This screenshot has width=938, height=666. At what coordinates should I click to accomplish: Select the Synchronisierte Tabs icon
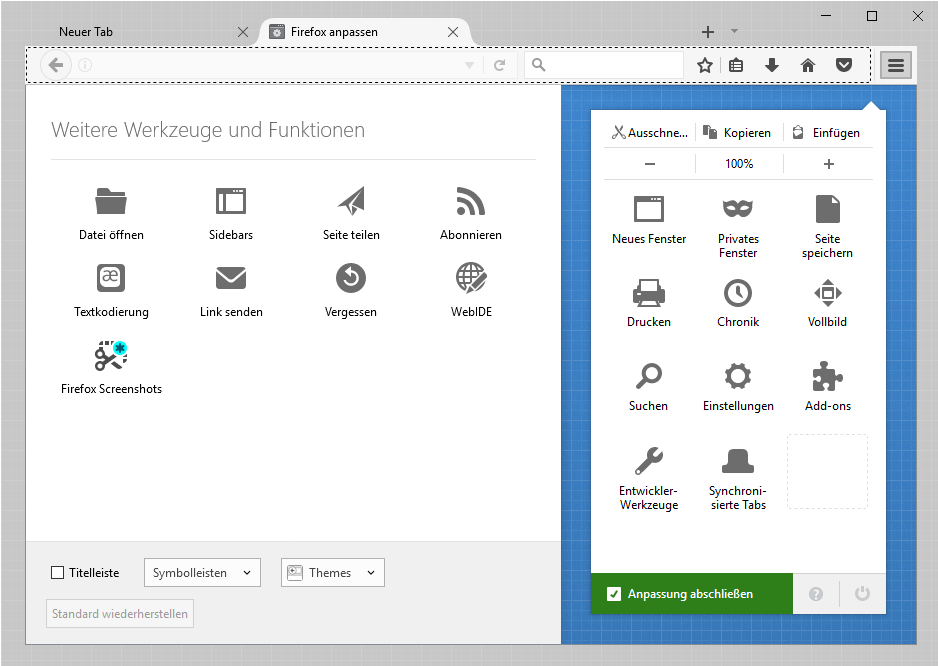738,460
